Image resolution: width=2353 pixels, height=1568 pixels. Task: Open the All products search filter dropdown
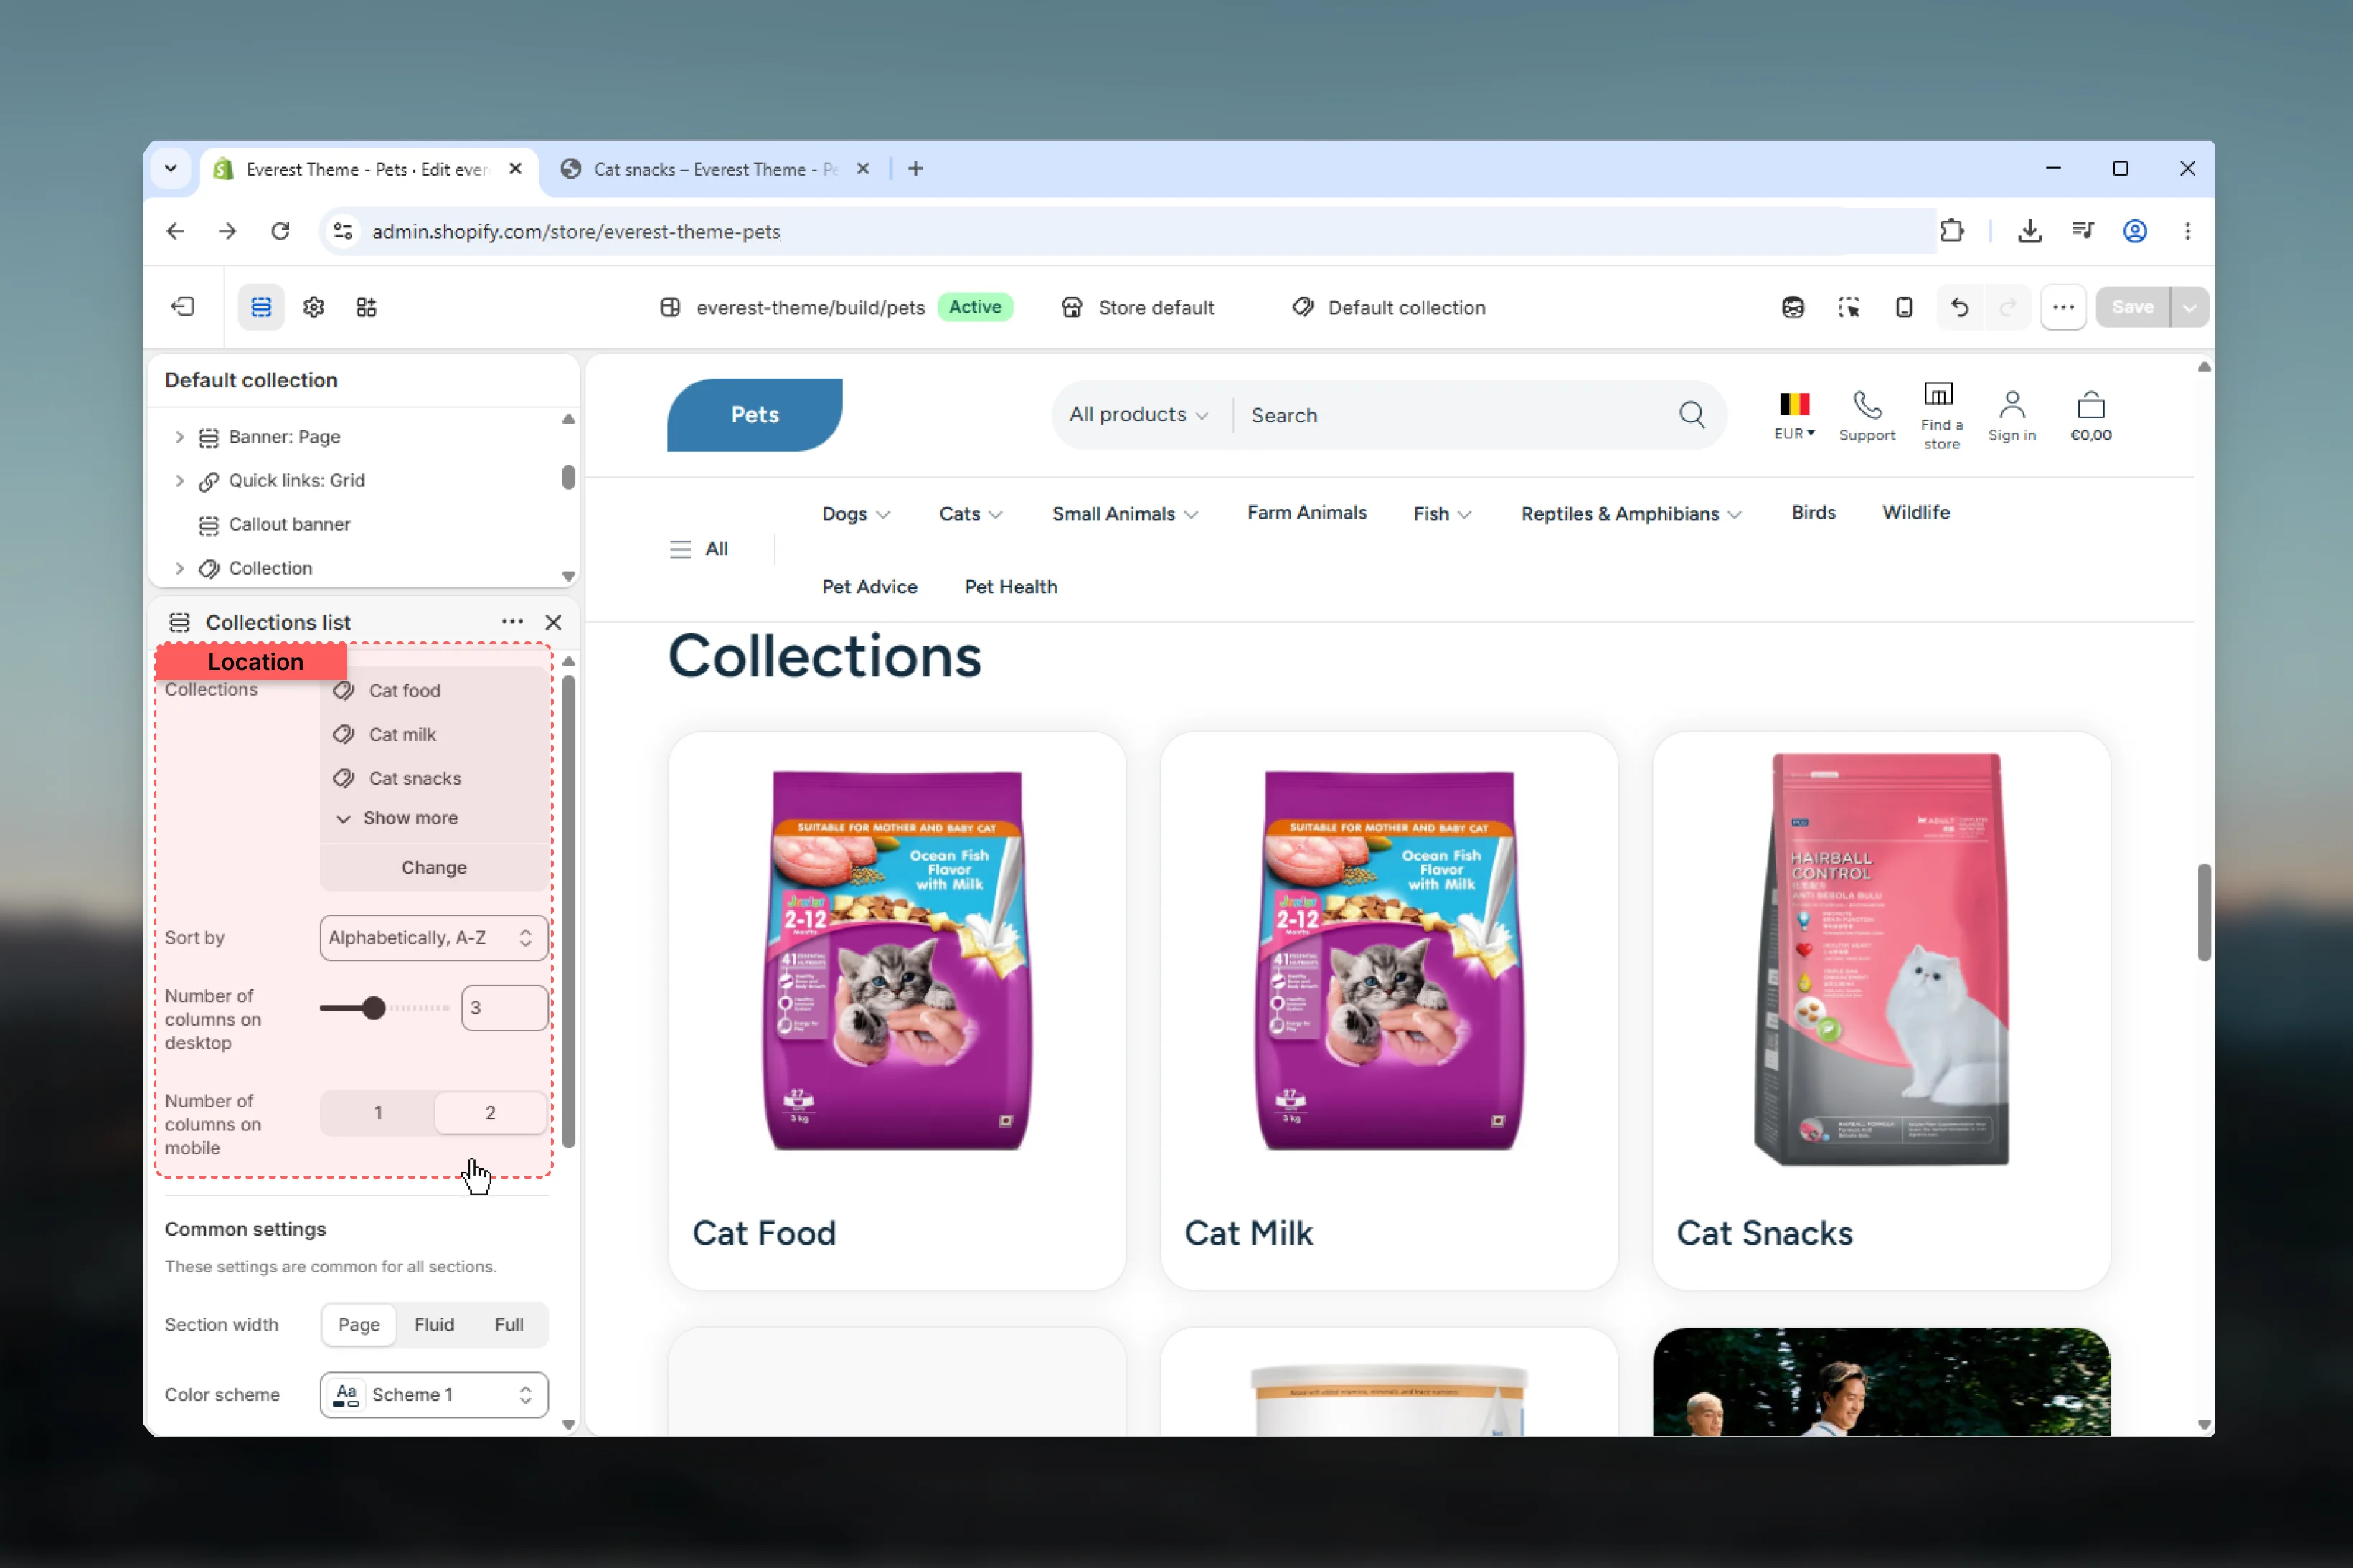coord(1139,414)
